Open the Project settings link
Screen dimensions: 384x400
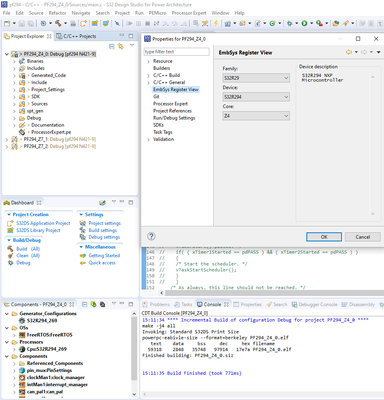[x=105, y=223]
